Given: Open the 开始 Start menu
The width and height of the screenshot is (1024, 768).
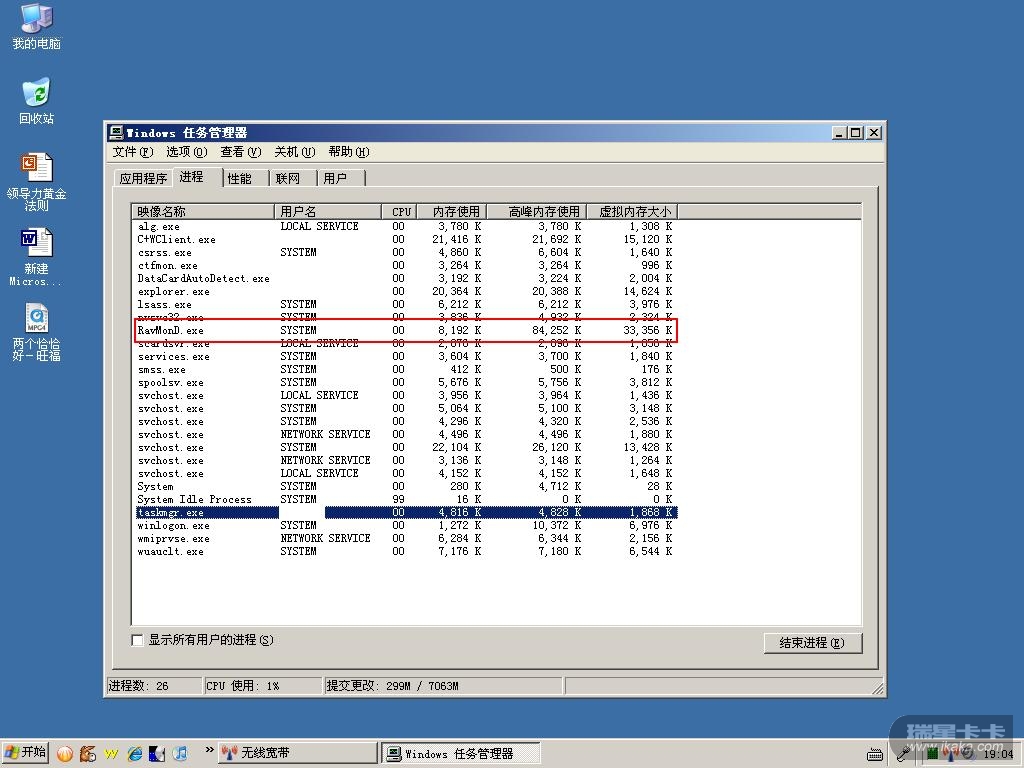Looking at the screenshot, I should click(x=25, y=752).
